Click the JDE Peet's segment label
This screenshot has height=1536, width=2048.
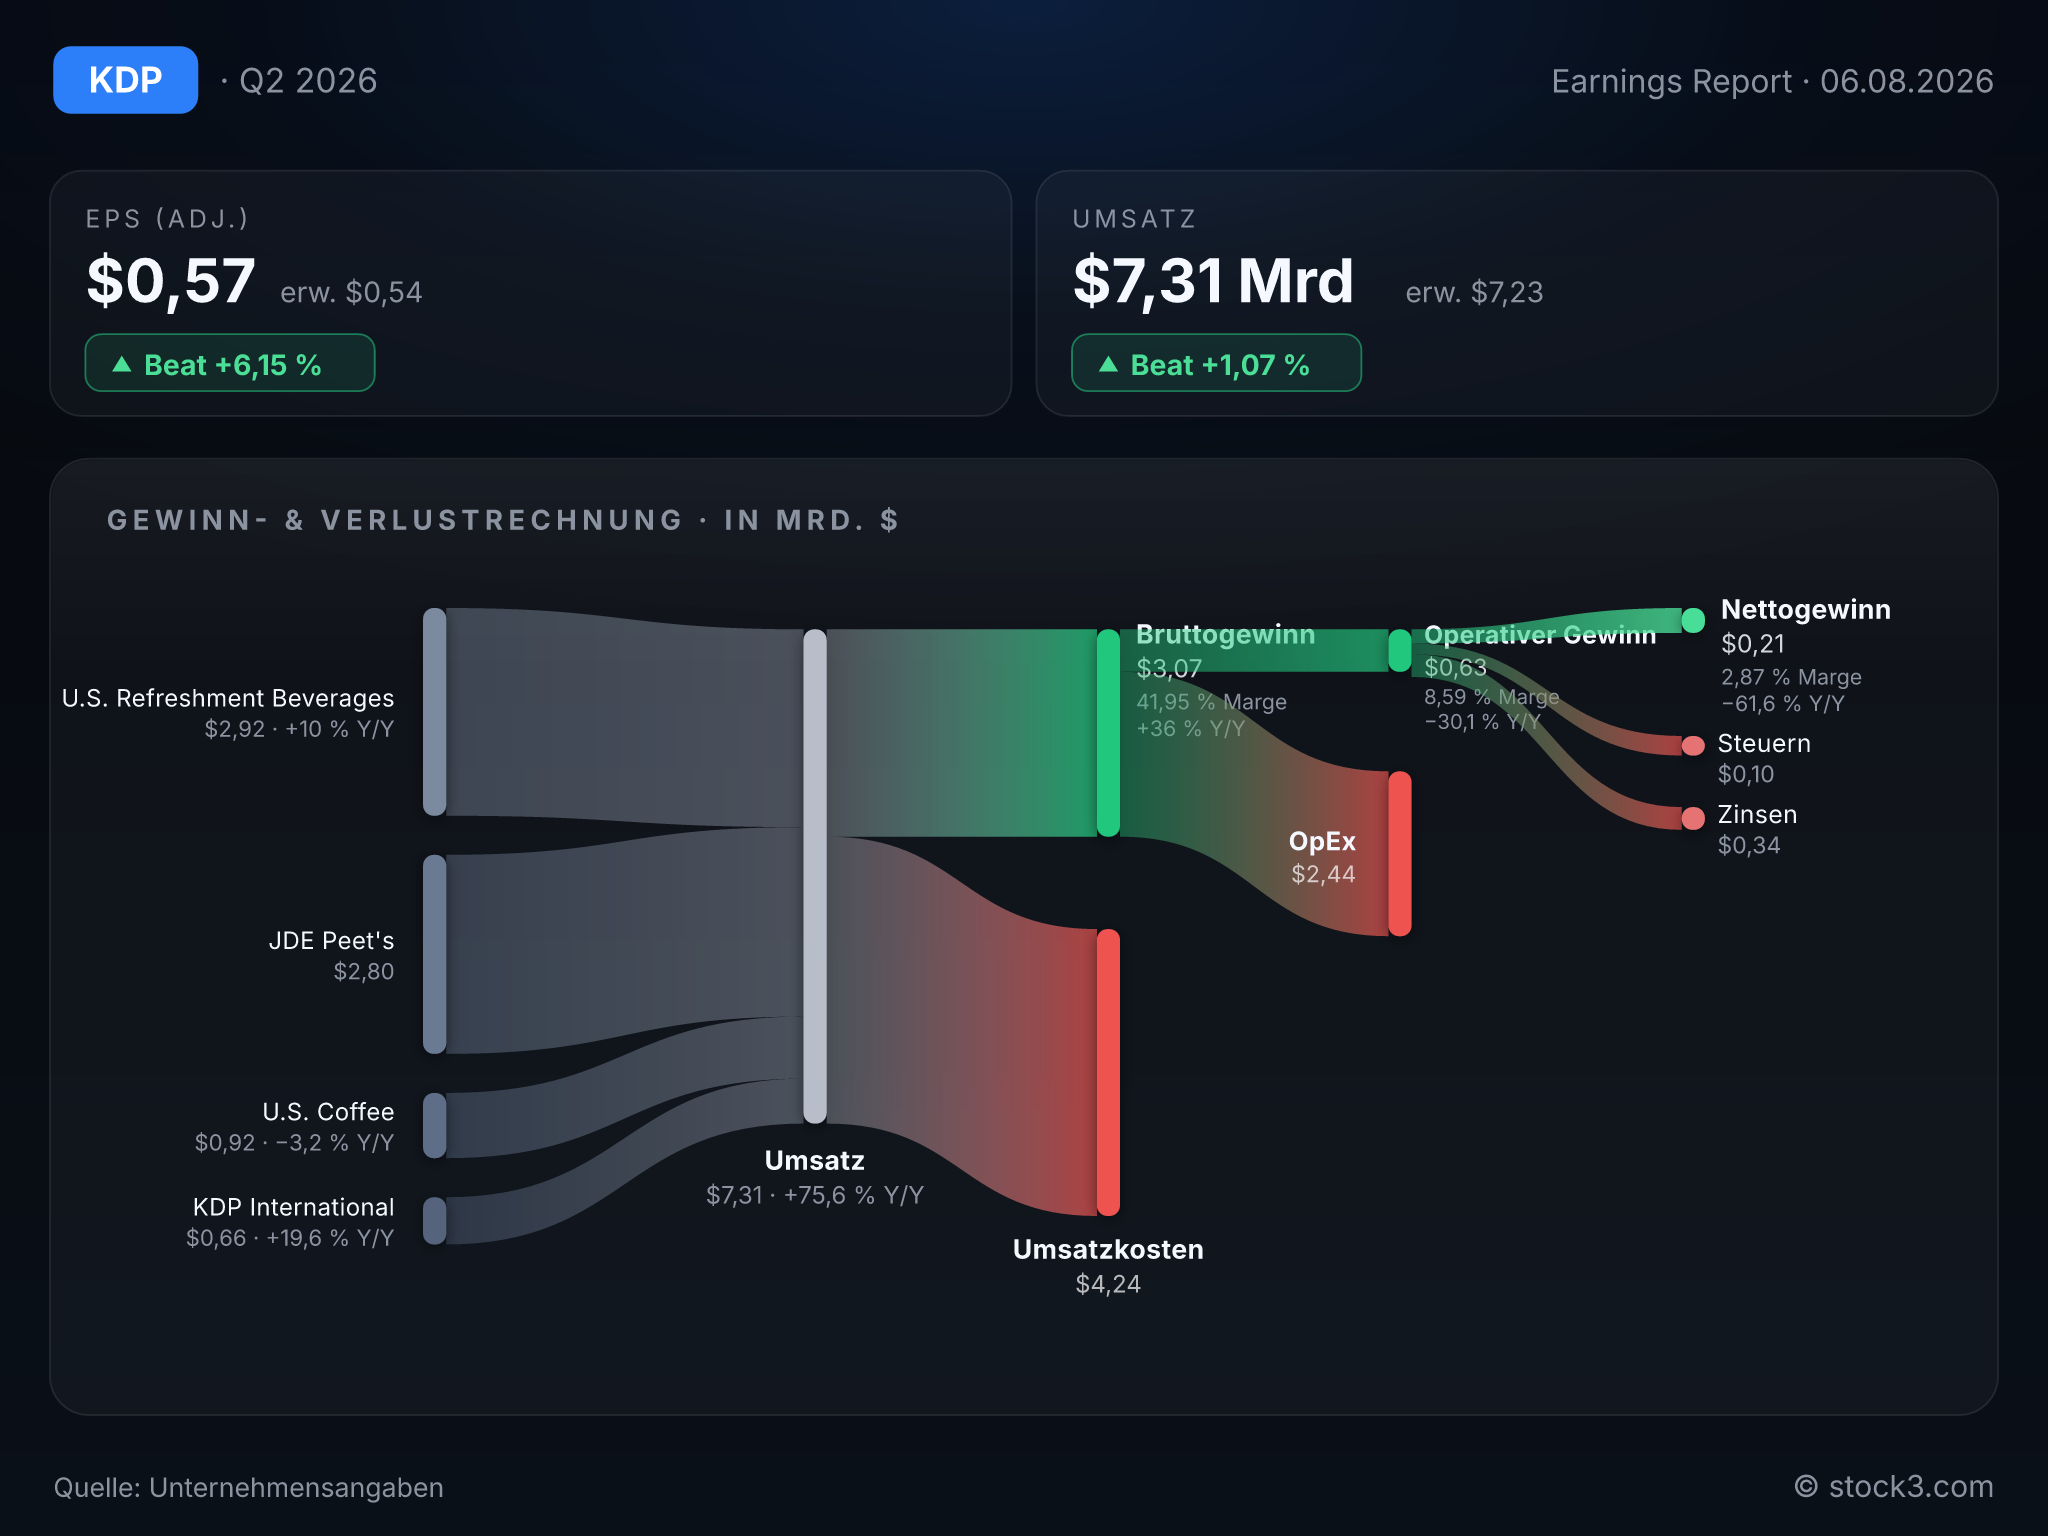coord(331,940)
